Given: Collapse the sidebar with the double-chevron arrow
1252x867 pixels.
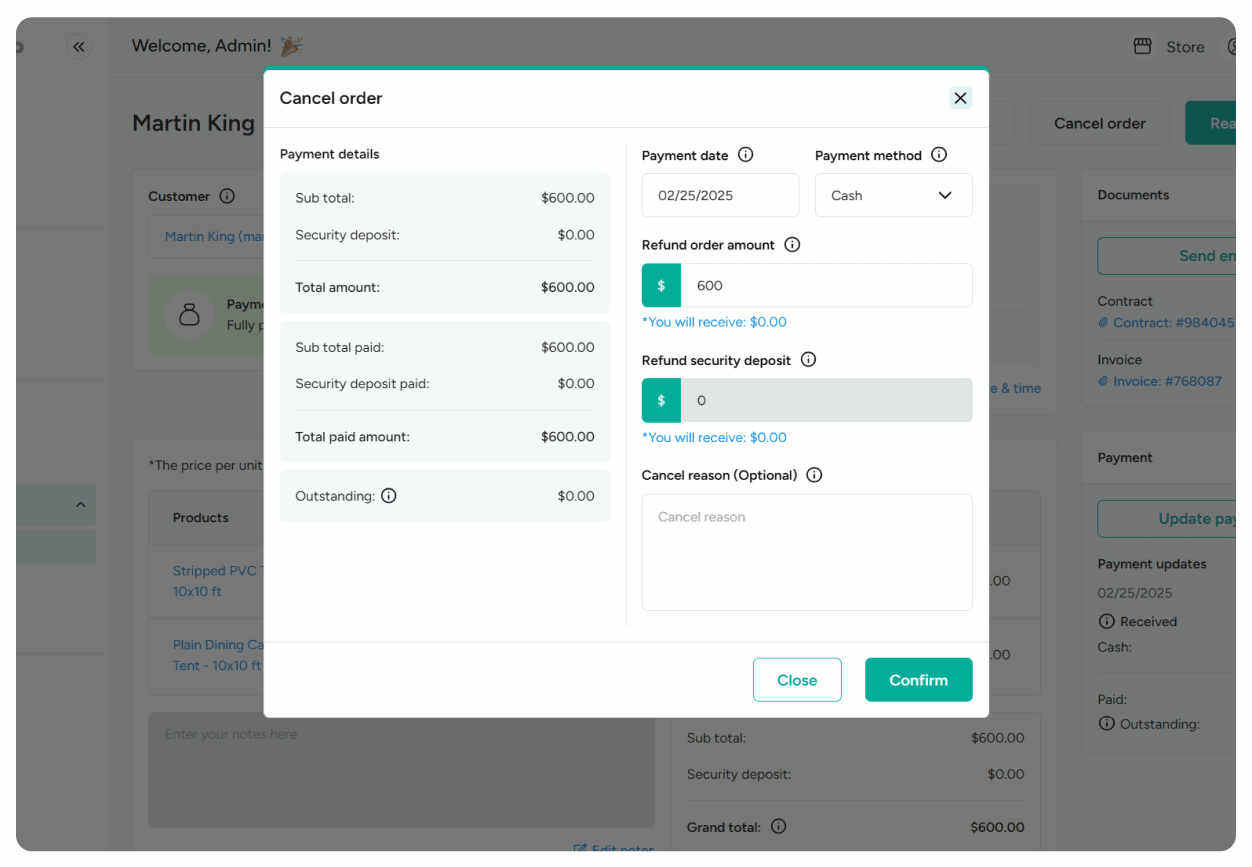Looking at the screenshot, I should pos(79,46).
